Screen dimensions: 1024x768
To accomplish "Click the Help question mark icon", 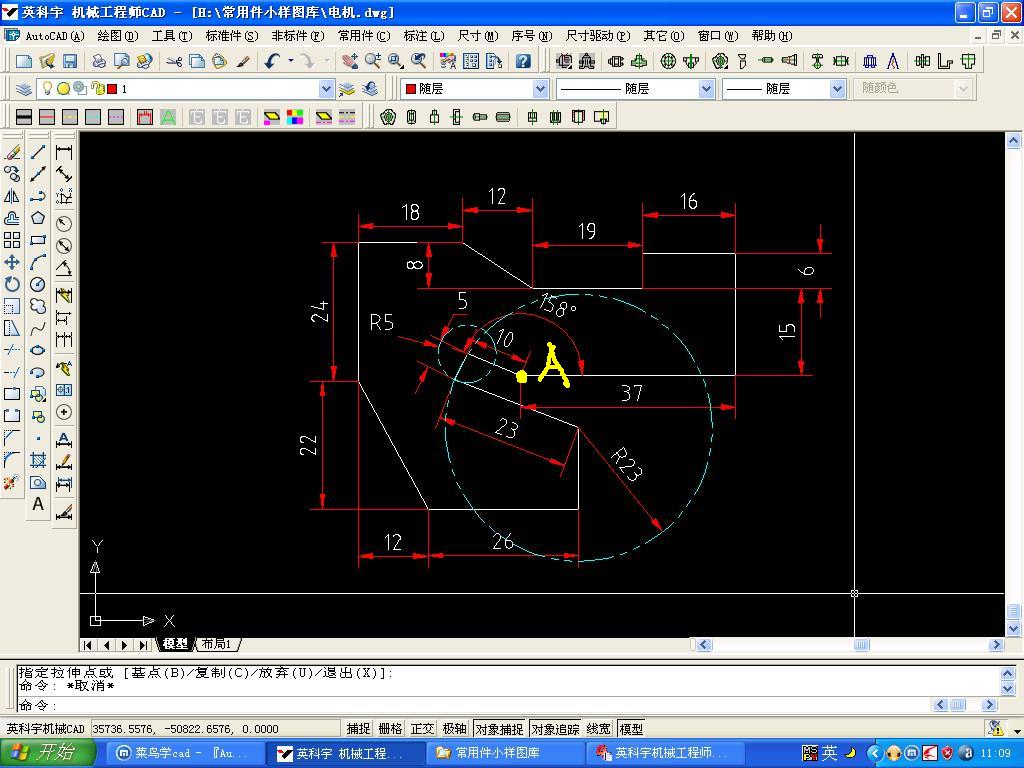I will tap(522, 61).
